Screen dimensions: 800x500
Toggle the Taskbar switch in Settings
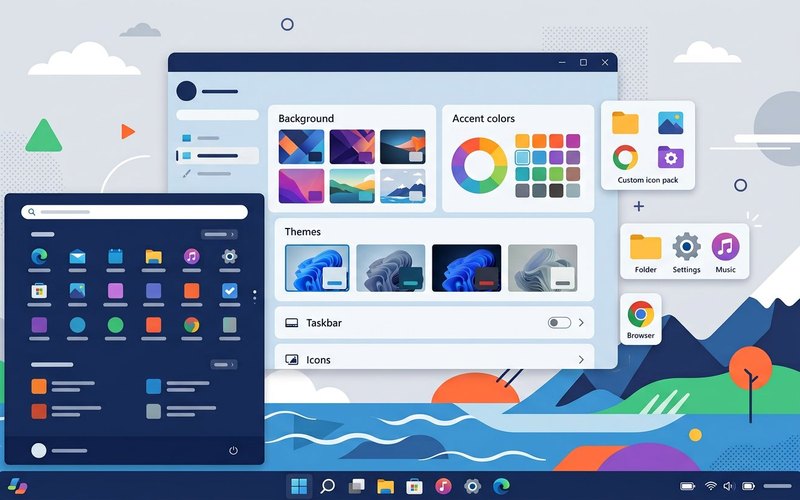559,322
